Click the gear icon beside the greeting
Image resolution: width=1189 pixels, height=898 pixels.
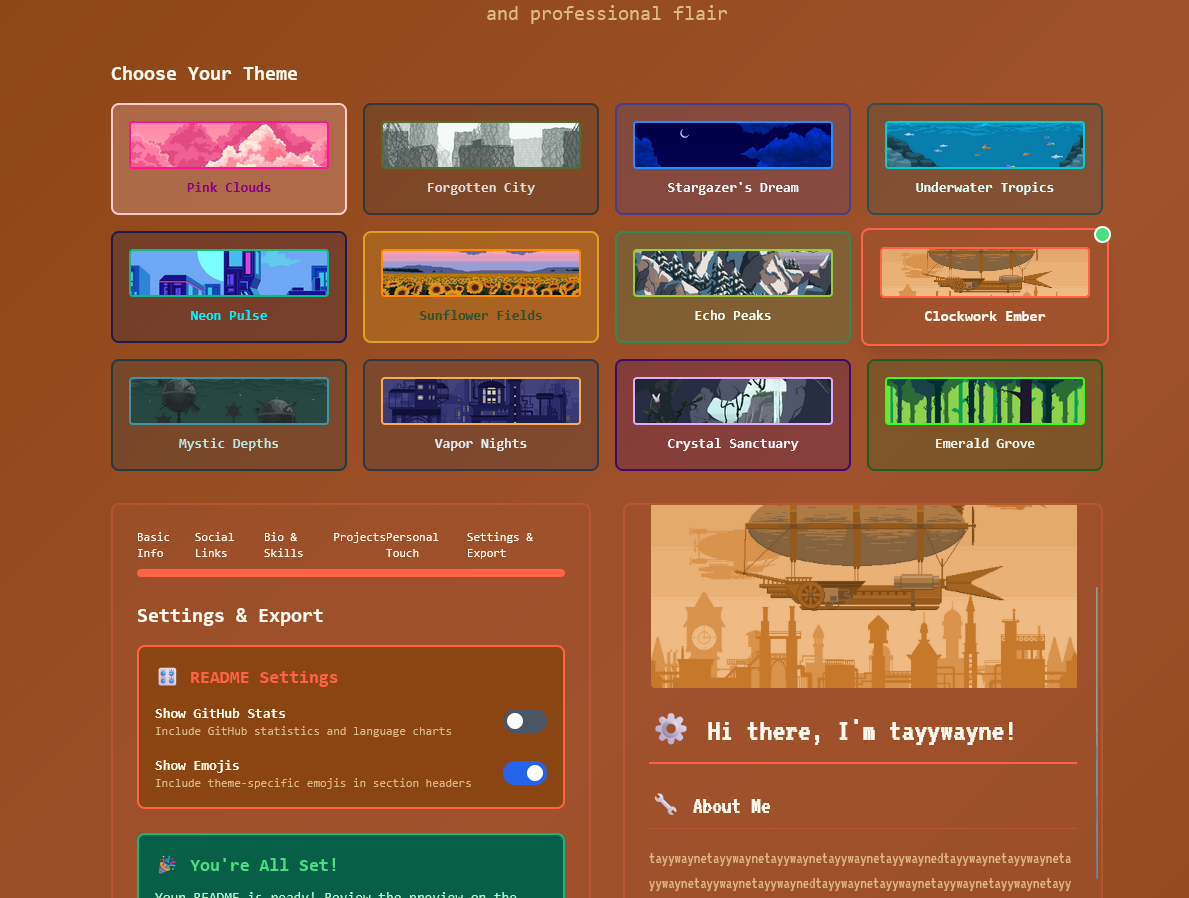coord(670,730)
